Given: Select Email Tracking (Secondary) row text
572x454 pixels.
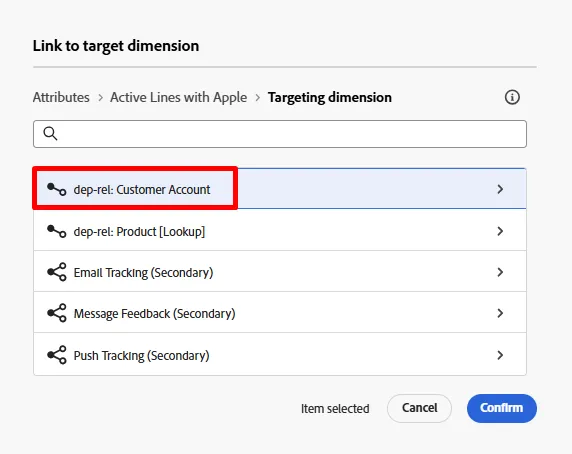Looking at the screenshot, I should [143, 272].
